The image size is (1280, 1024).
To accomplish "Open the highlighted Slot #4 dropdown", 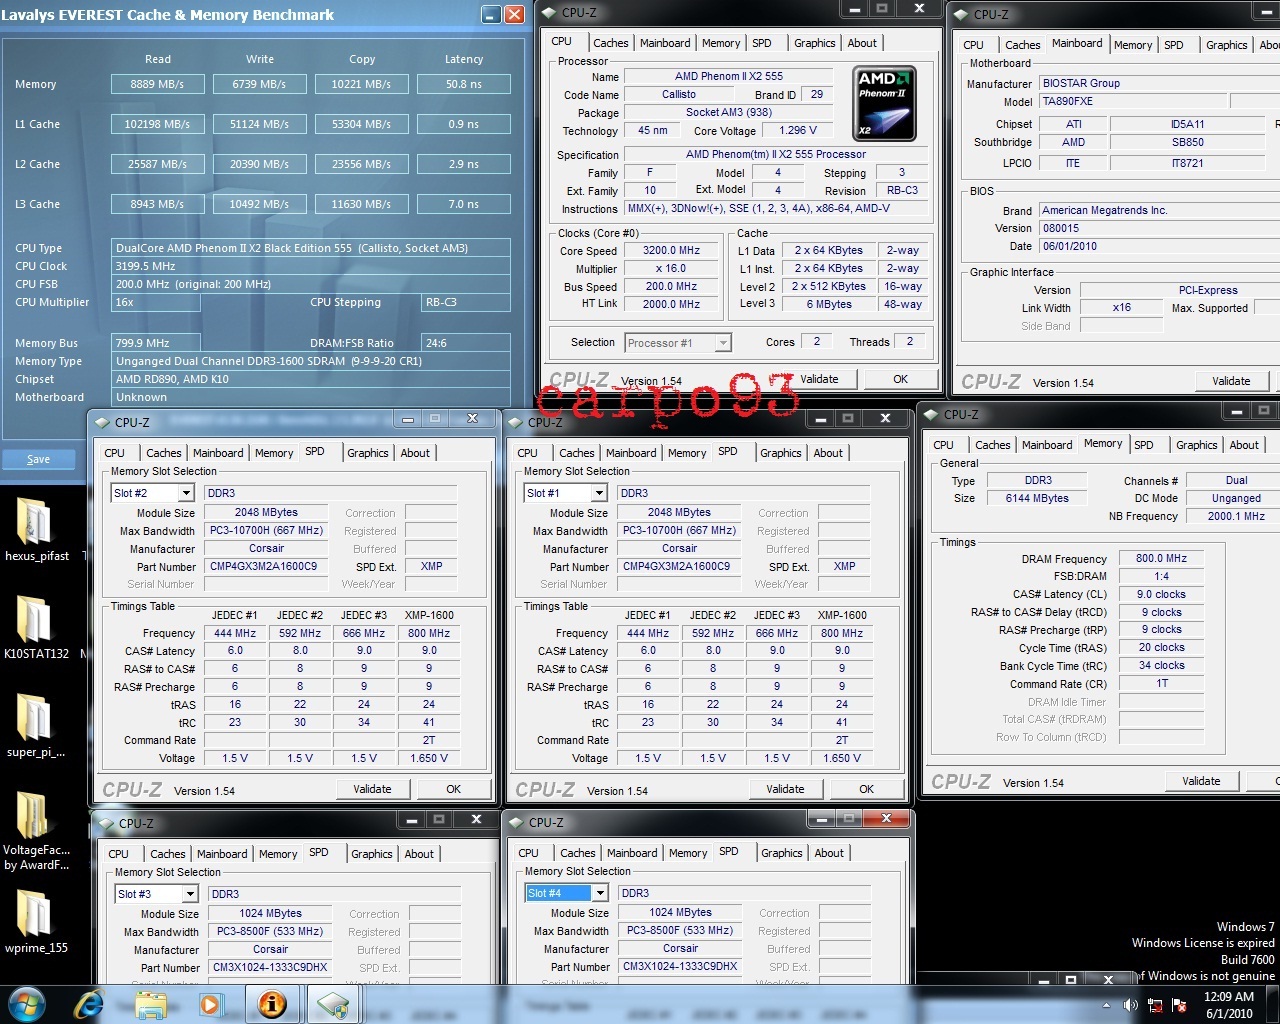I will 600,893.
